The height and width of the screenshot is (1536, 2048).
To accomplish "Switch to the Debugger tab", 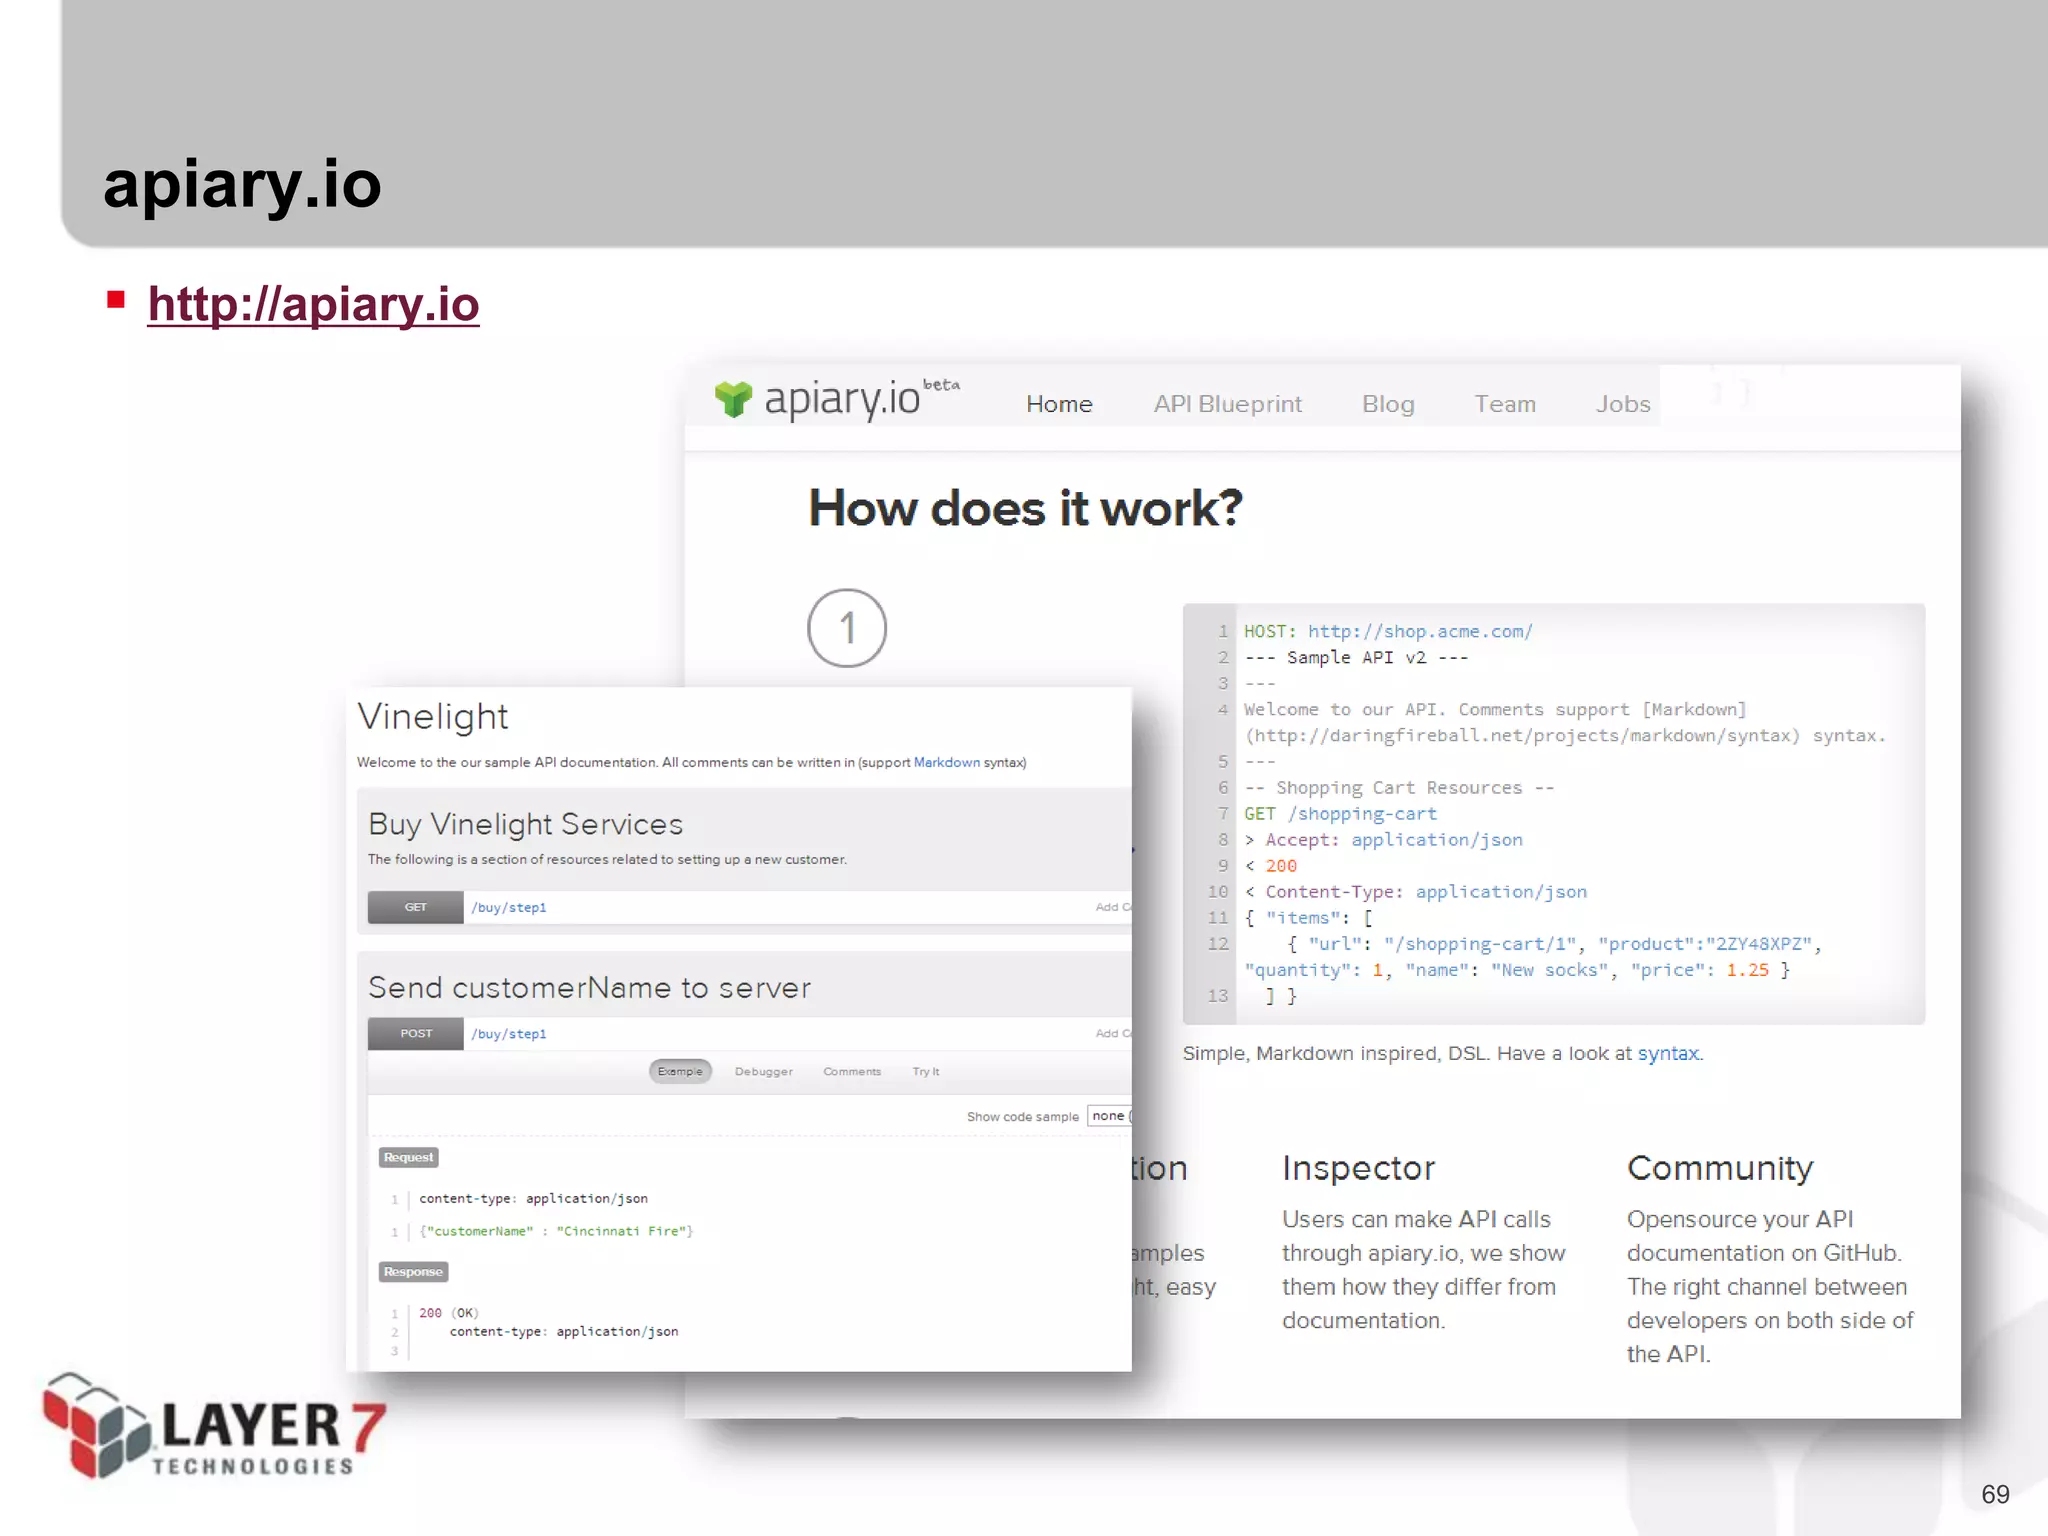I will (x=763, y=1071).
